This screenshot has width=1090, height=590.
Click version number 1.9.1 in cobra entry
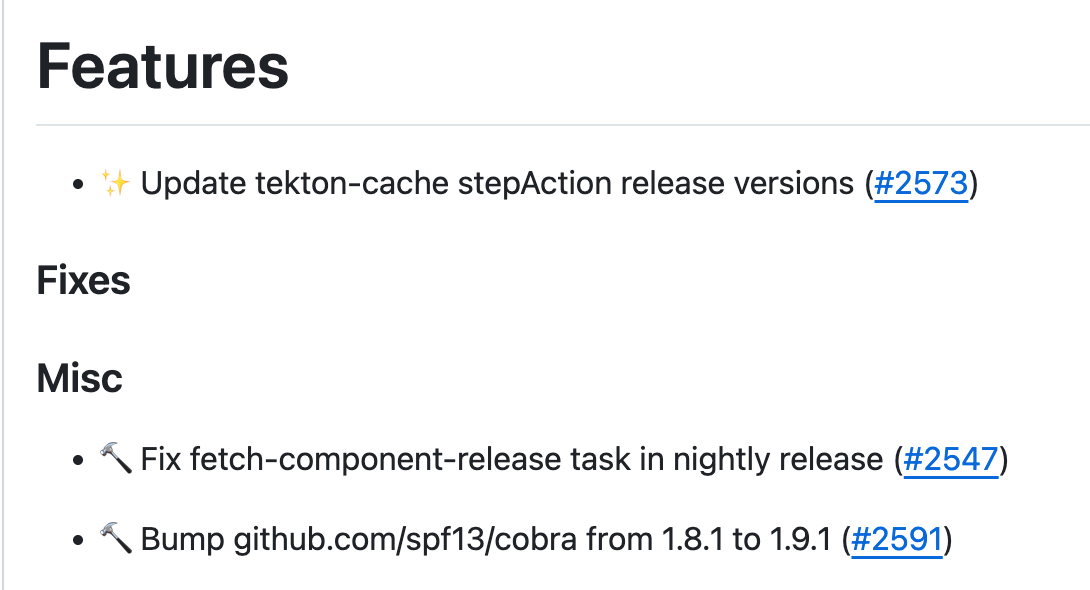tap(800, 540)
